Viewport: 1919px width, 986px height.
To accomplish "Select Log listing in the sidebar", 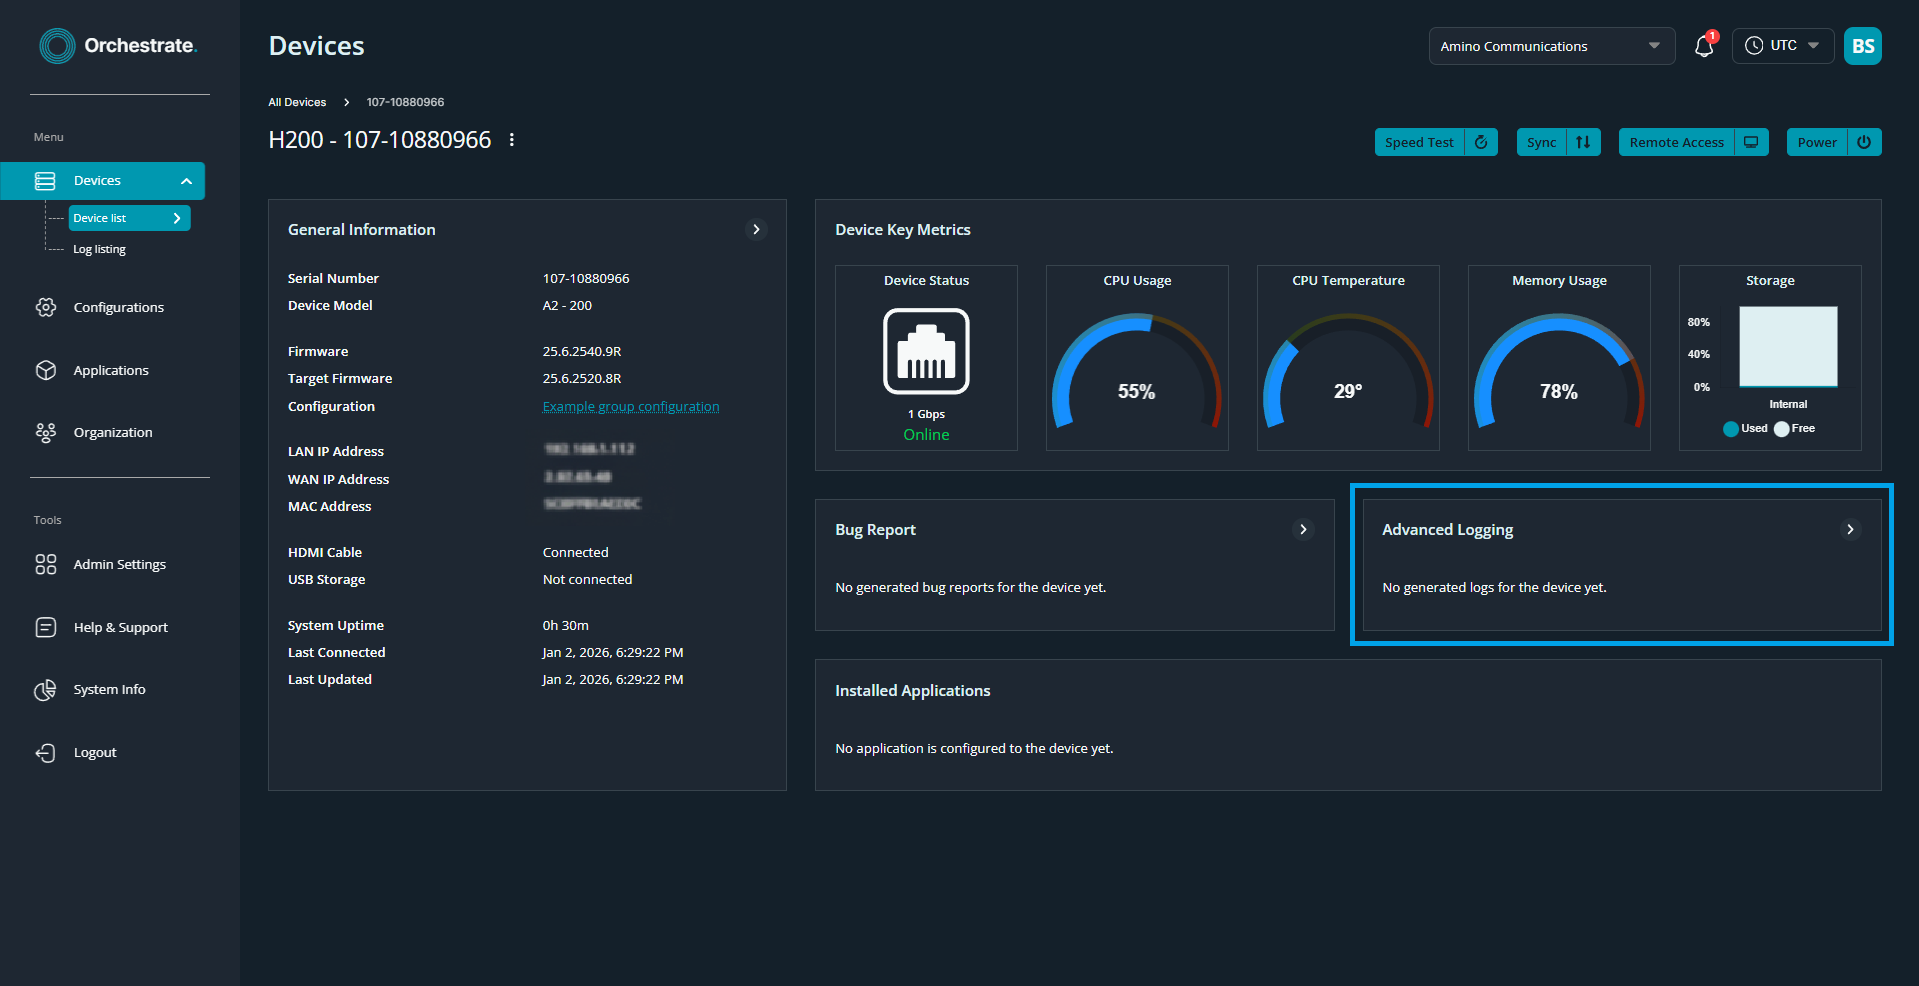I will point(99,249).
